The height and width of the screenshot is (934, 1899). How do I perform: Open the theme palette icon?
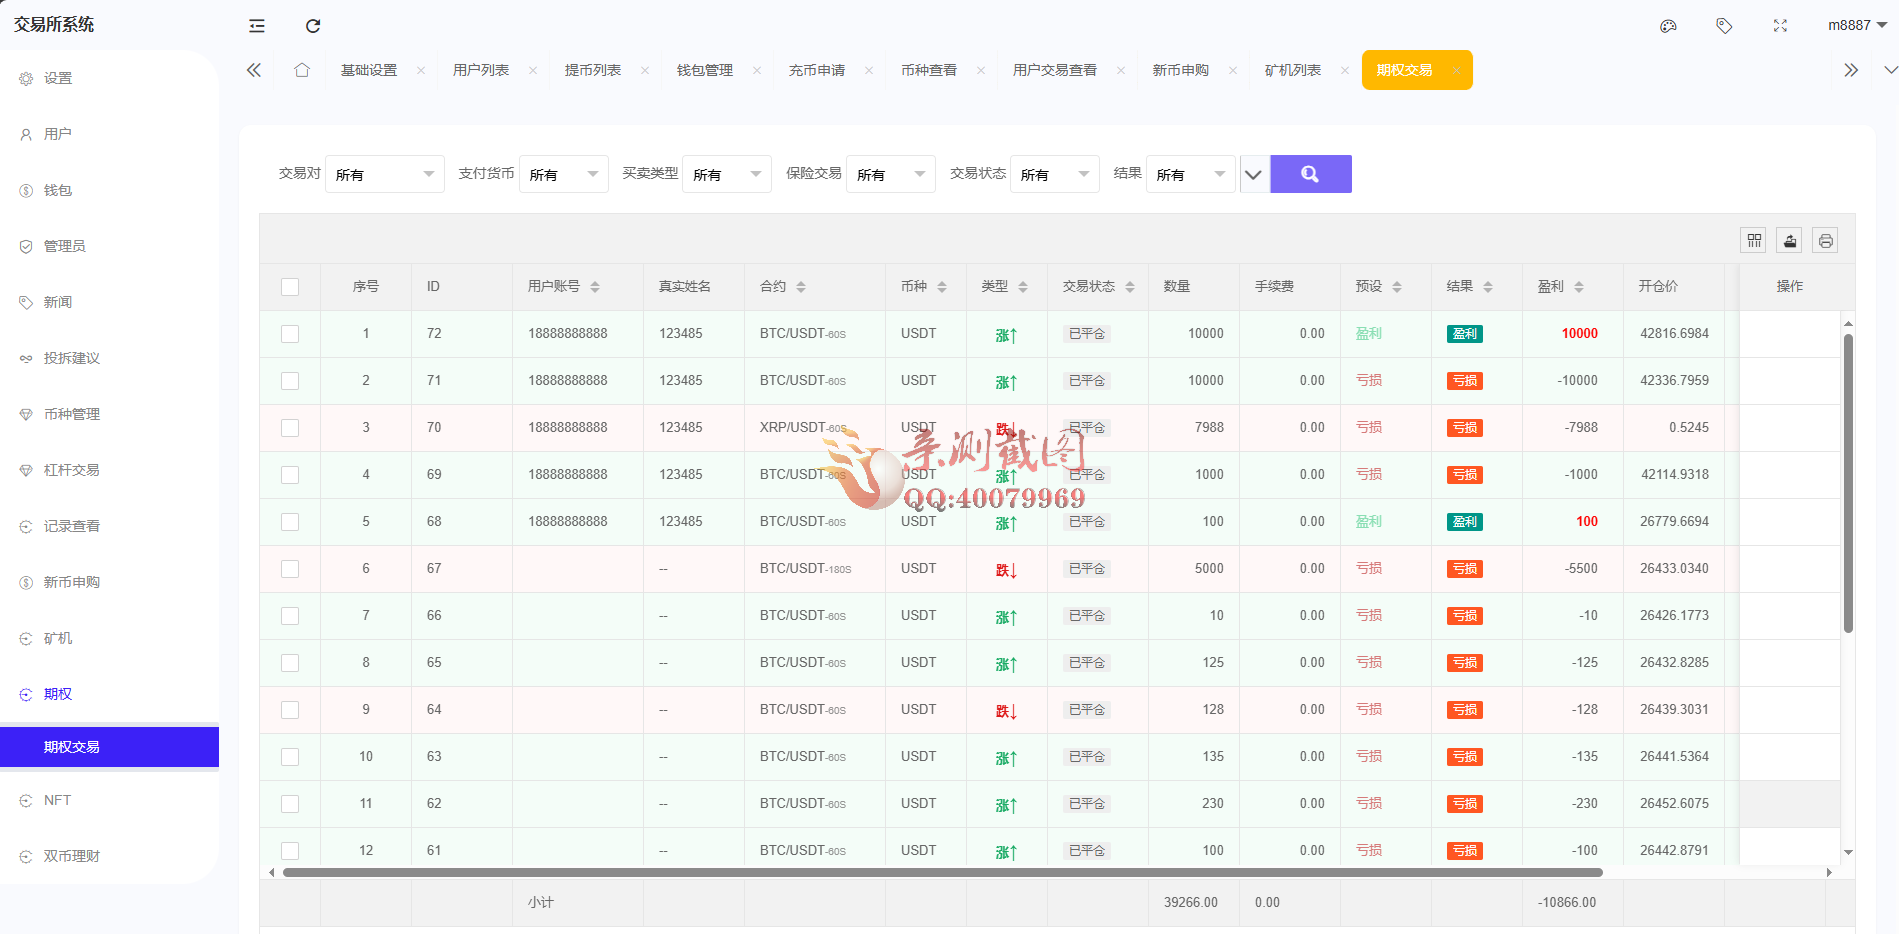coord(1668,26)
